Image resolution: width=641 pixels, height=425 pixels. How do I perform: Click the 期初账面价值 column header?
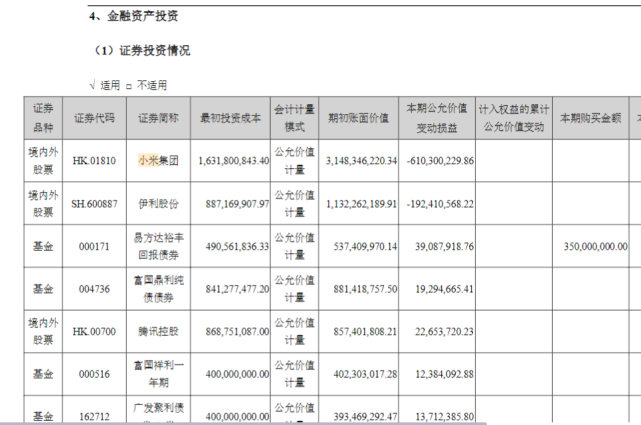click(x=359, y=118)
